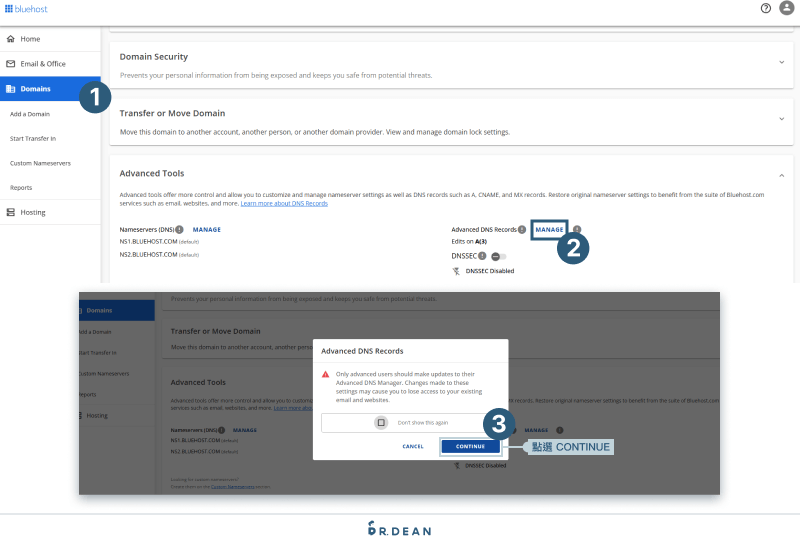Click the Edits on A(3) text

[x=469, y=241]
